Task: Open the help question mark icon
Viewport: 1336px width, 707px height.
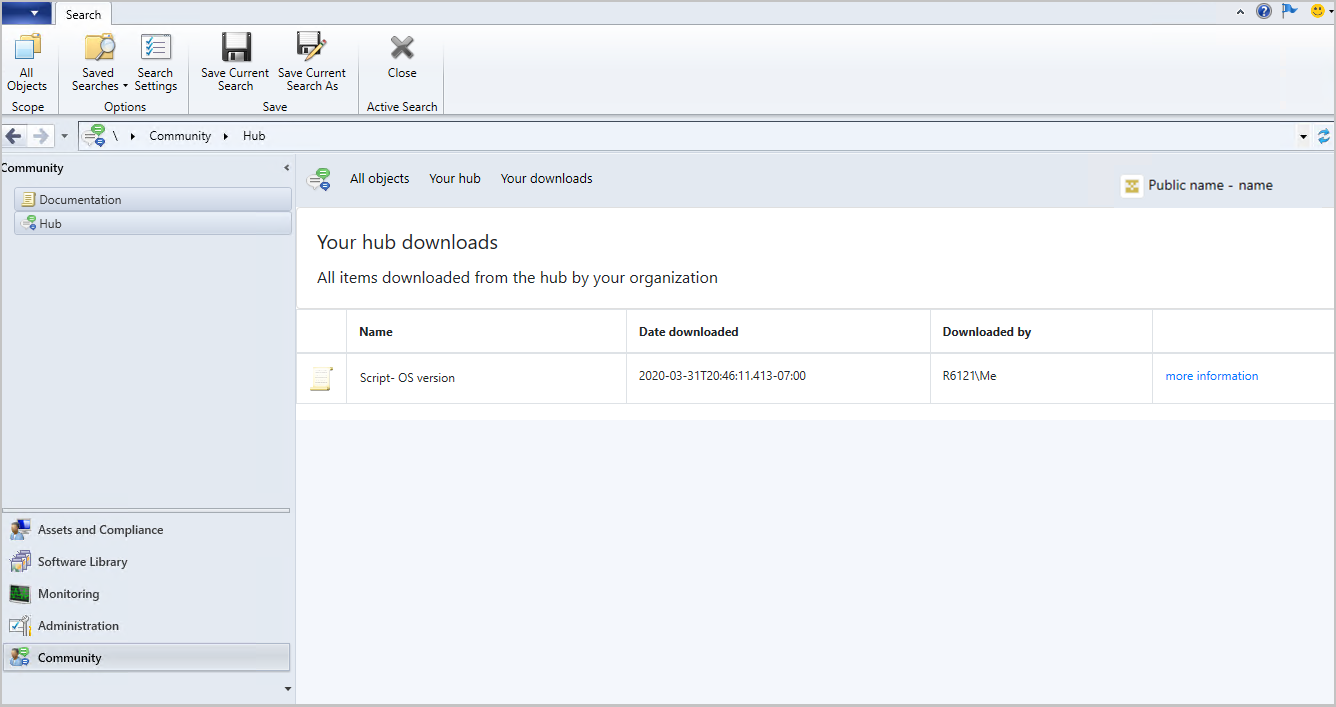Action: click(1264, 12)
